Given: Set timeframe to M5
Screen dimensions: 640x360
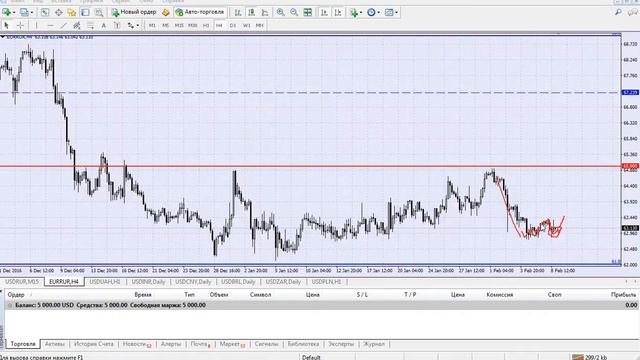Looking at the screenshot, I should pos(165,25).
